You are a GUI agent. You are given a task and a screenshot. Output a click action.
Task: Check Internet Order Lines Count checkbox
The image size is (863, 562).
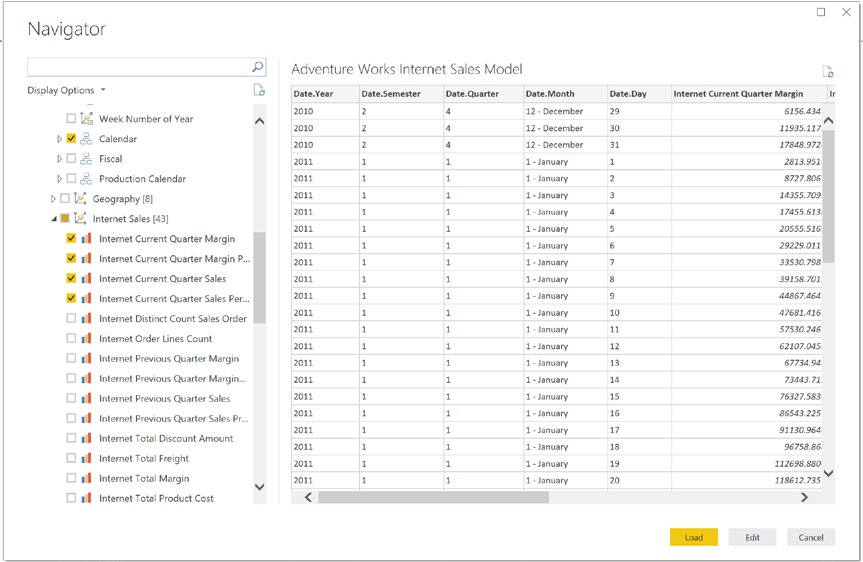pyautogui.click(x=71, y=339)
